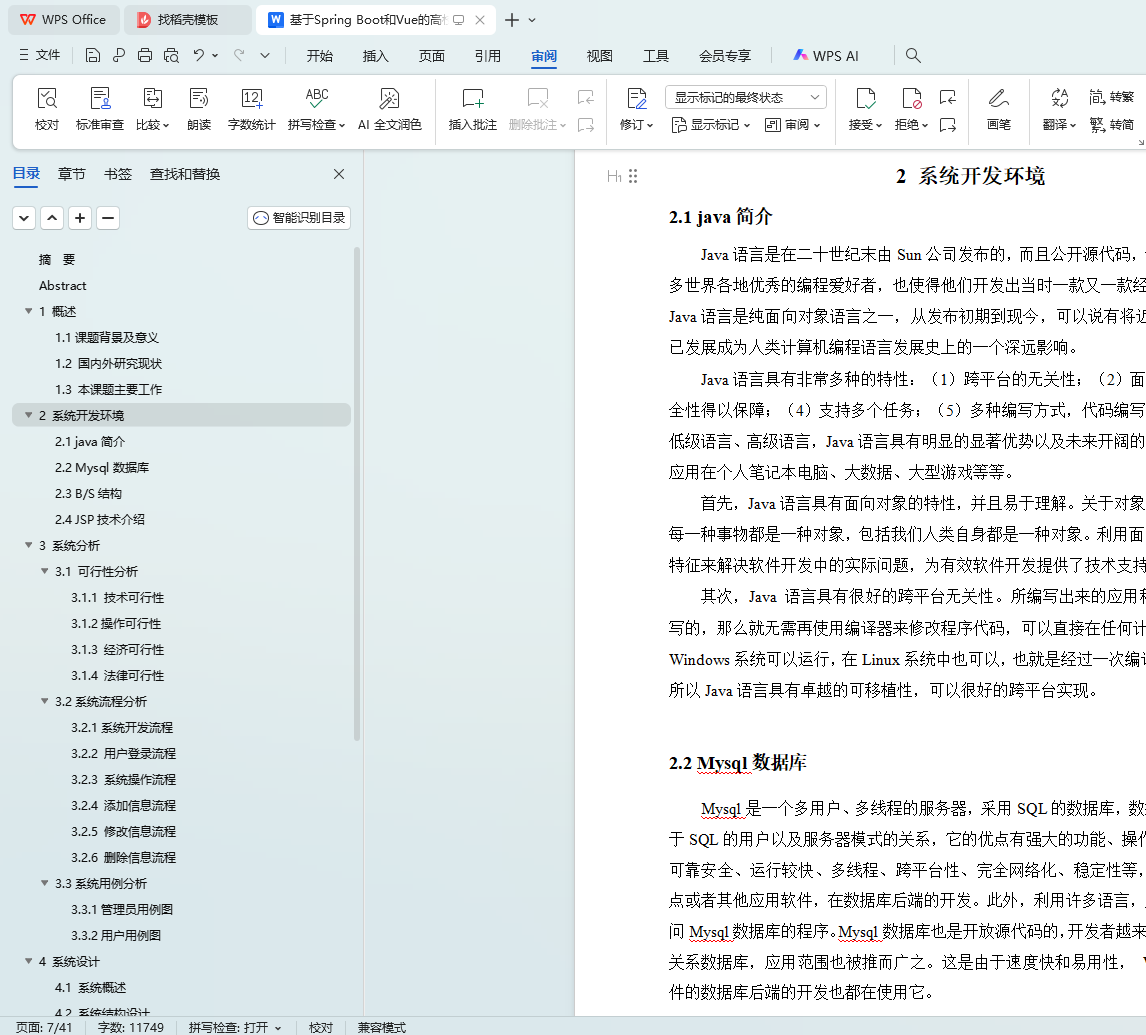Image resolution: width=1146 pixels, height=1035 pixels.
Task: Click the outline panel vertical scrollbar
Action: (357, 494)
